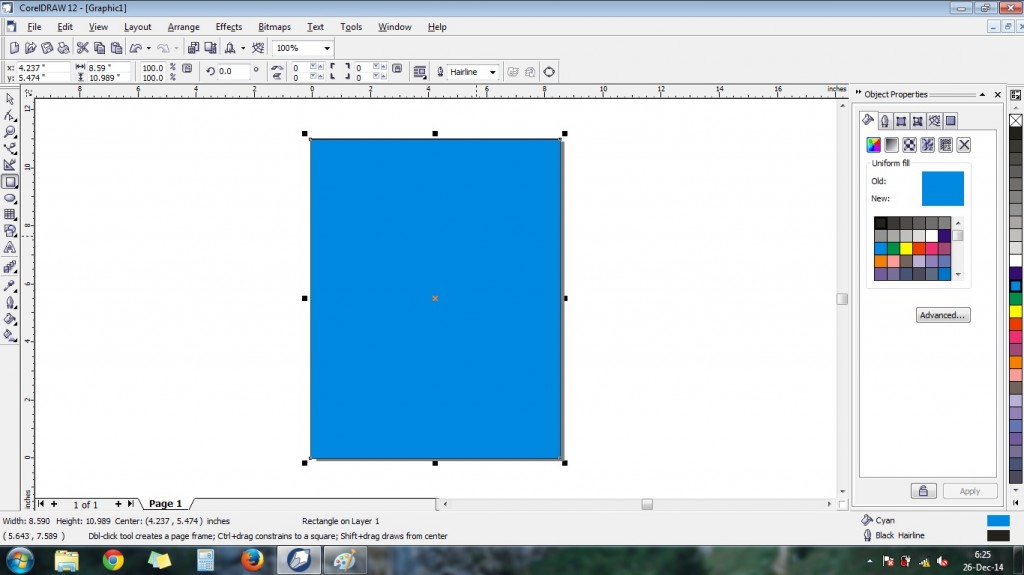Select the Freehand tool
The image size is (1024, 575).
[x=10, y=148]
